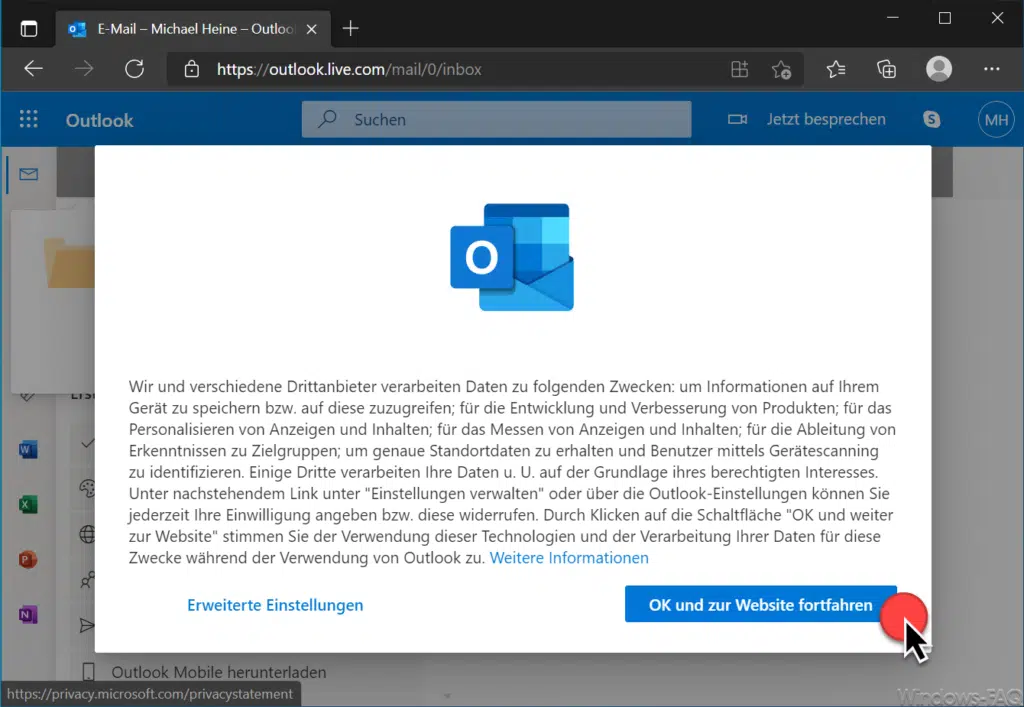This screenshot has width=1024, height=707.
Task: Open the MH account menu
Action: tap(996, 119)
